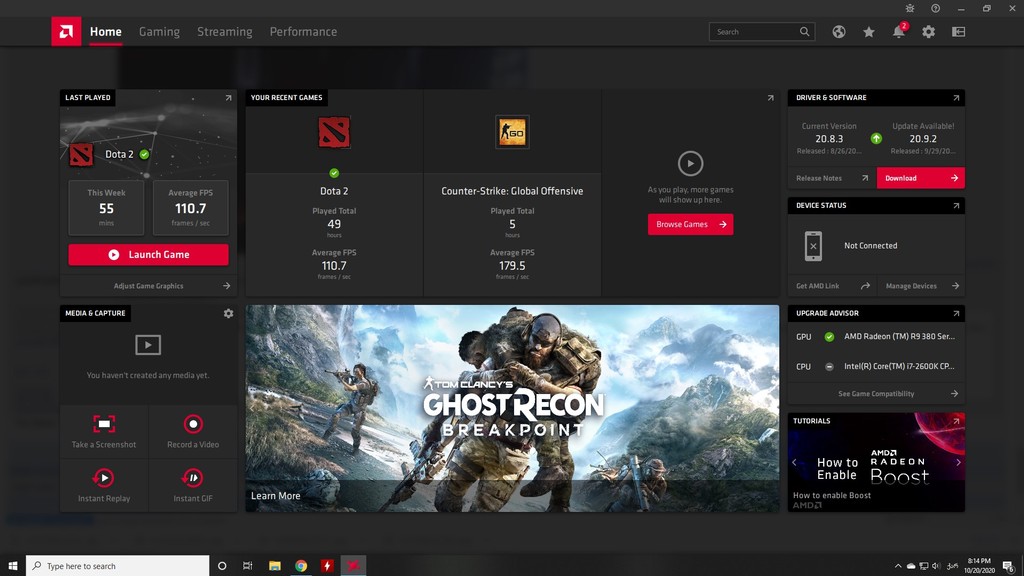Open the favorites star icon
The width and height of the screenshot is (1024, 576).
click(869, 31)
